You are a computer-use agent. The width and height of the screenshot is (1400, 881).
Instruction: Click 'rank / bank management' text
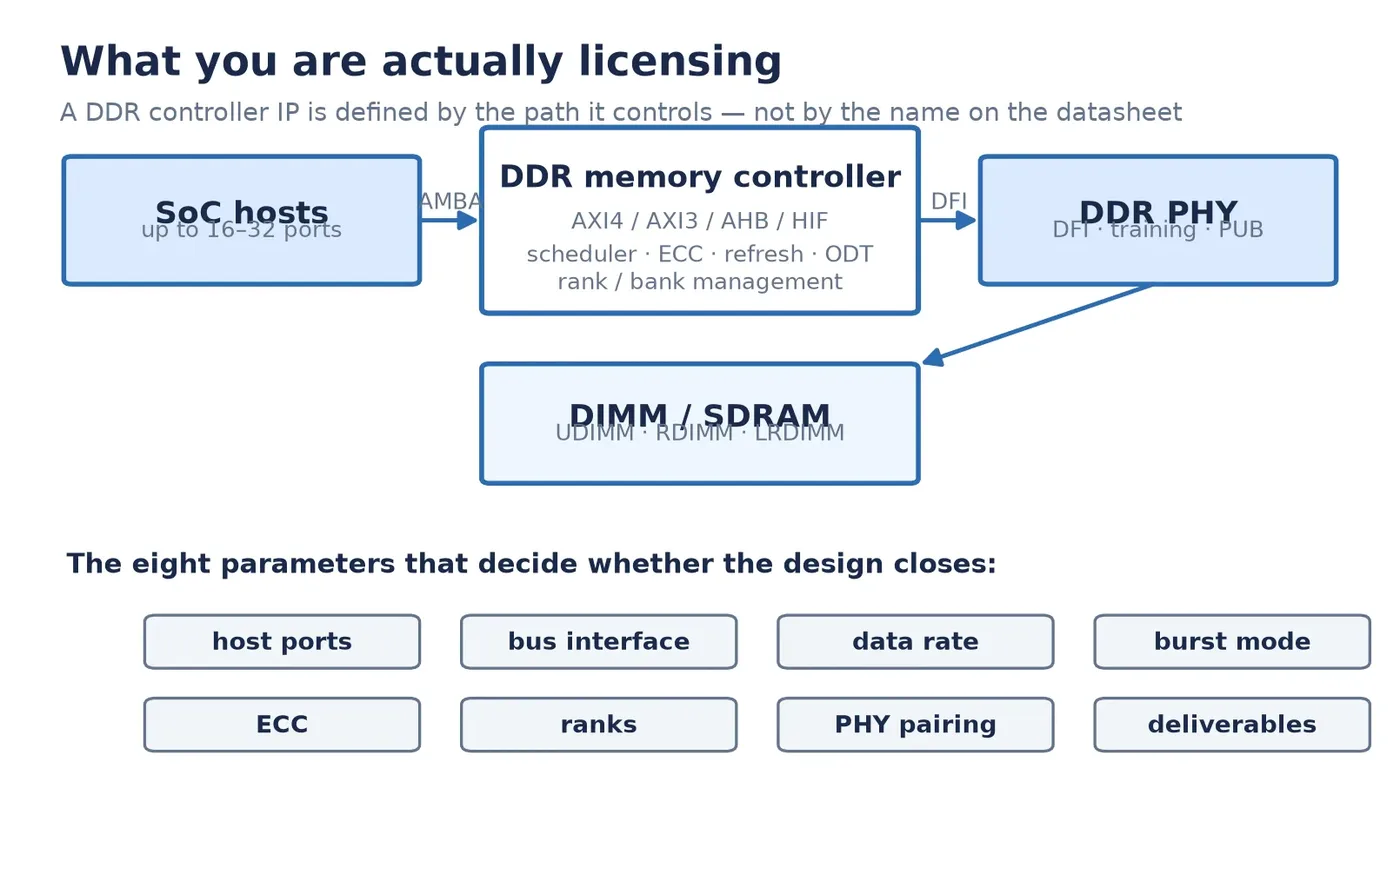tap(700, 282)
